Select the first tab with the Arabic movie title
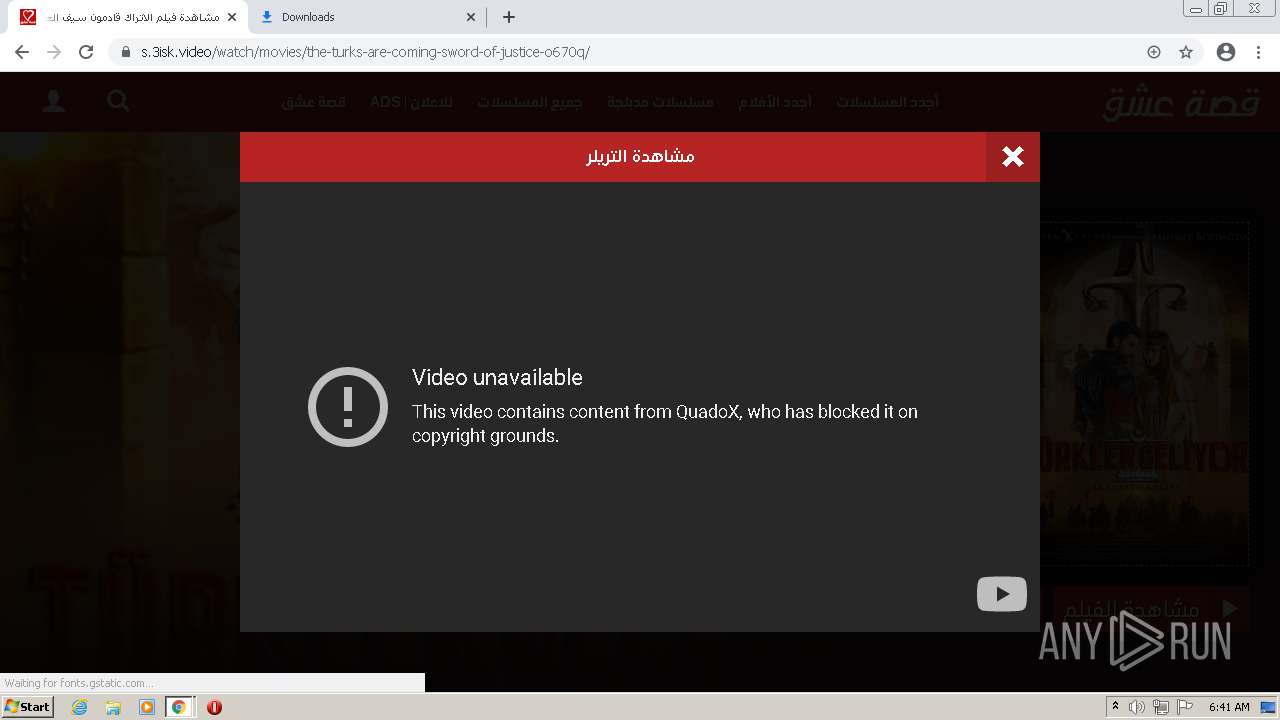 [128, 17]
